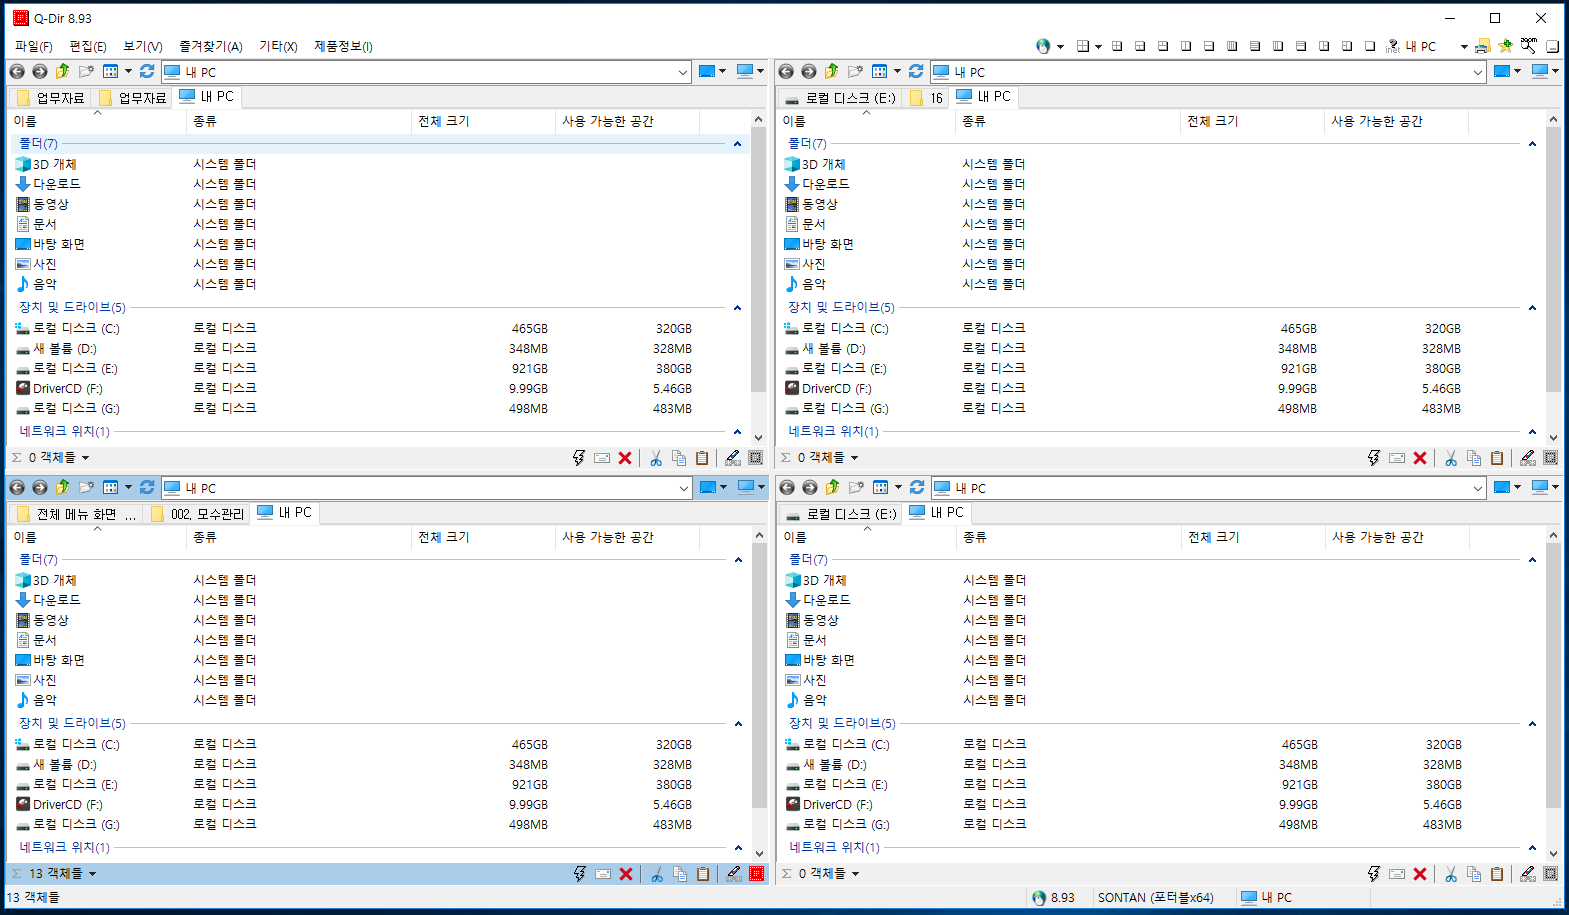Viewport: 1569px width, 915px height.
Task: Select the four-pane grid layout icon
Action: (1116, 46)
